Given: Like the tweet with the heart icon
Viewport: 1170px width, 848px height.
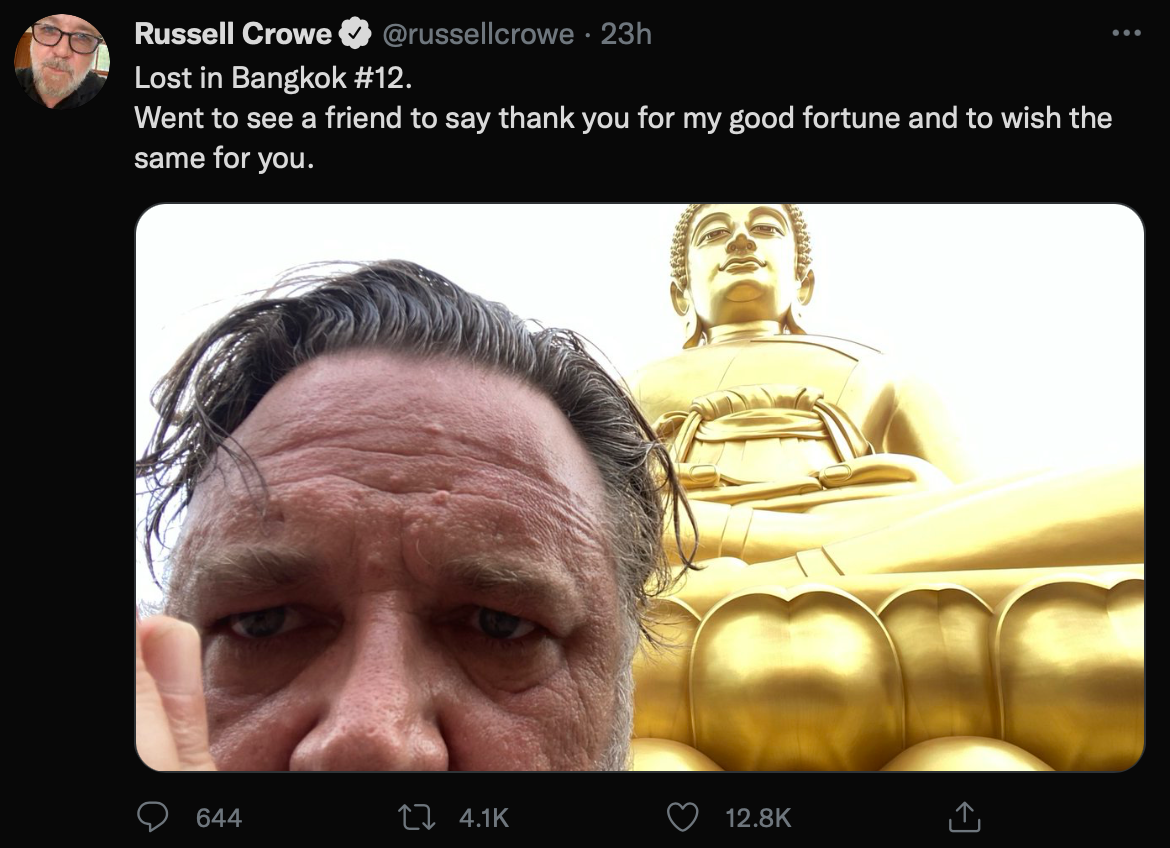Looking at the screenshot, I should point(682,818).
